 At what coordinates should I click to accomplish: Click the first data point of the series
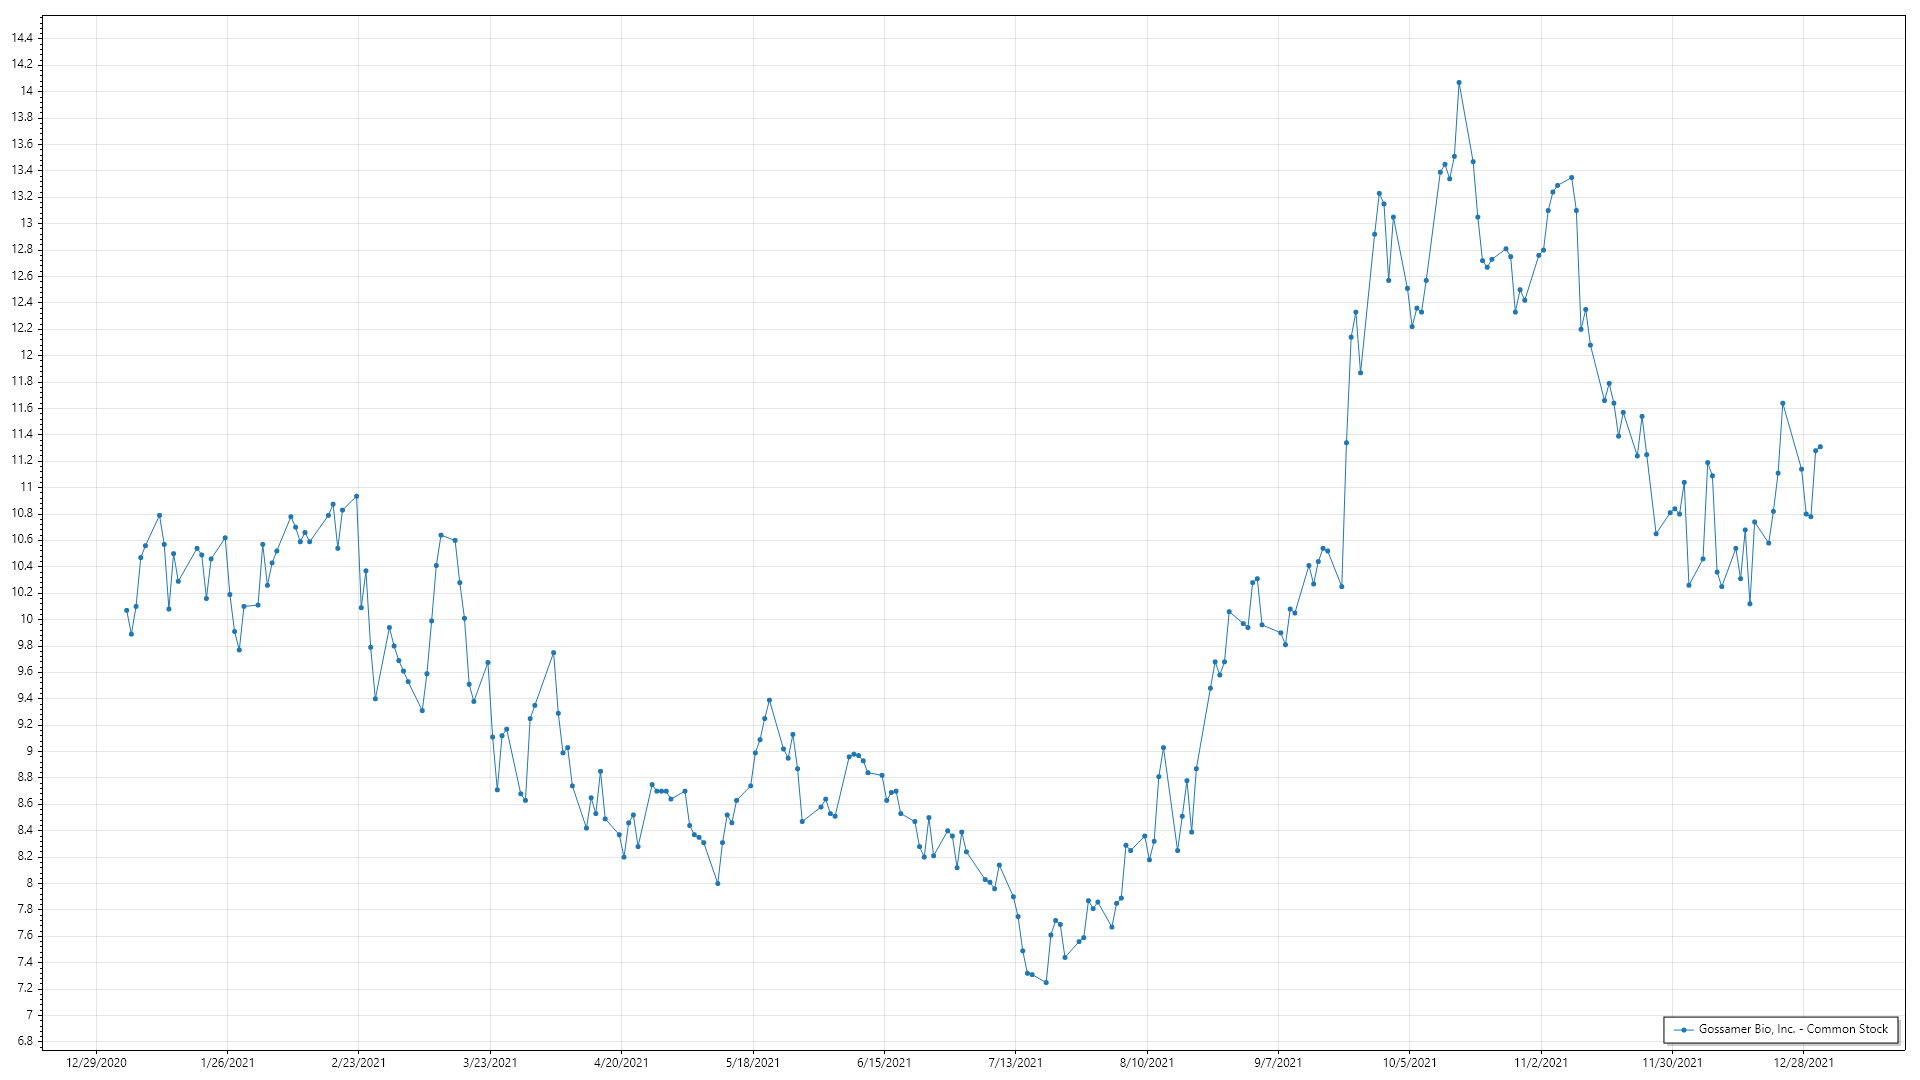click(127, 611)
